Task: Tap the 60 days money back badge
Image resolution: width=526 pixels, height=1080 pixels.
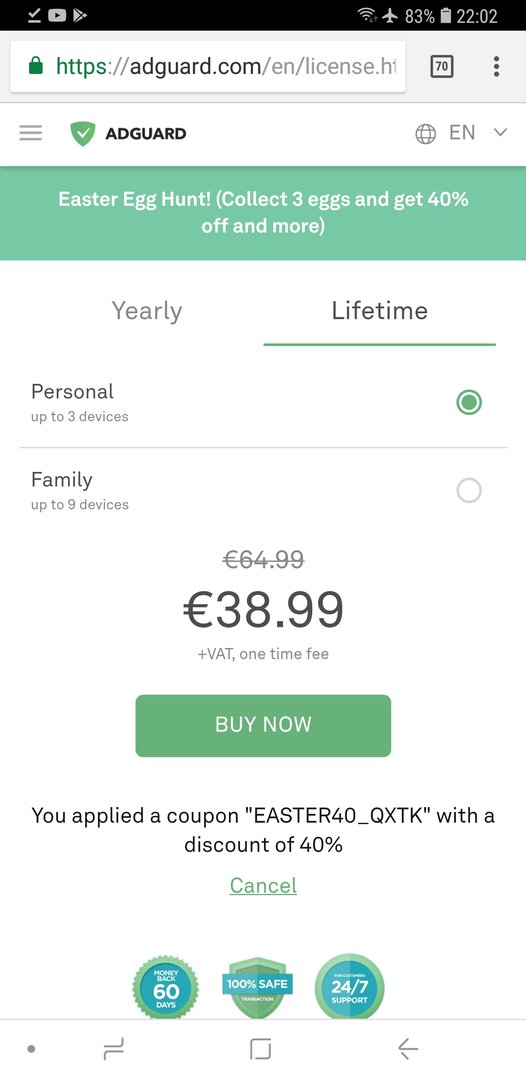Action: tap(166, 989)
